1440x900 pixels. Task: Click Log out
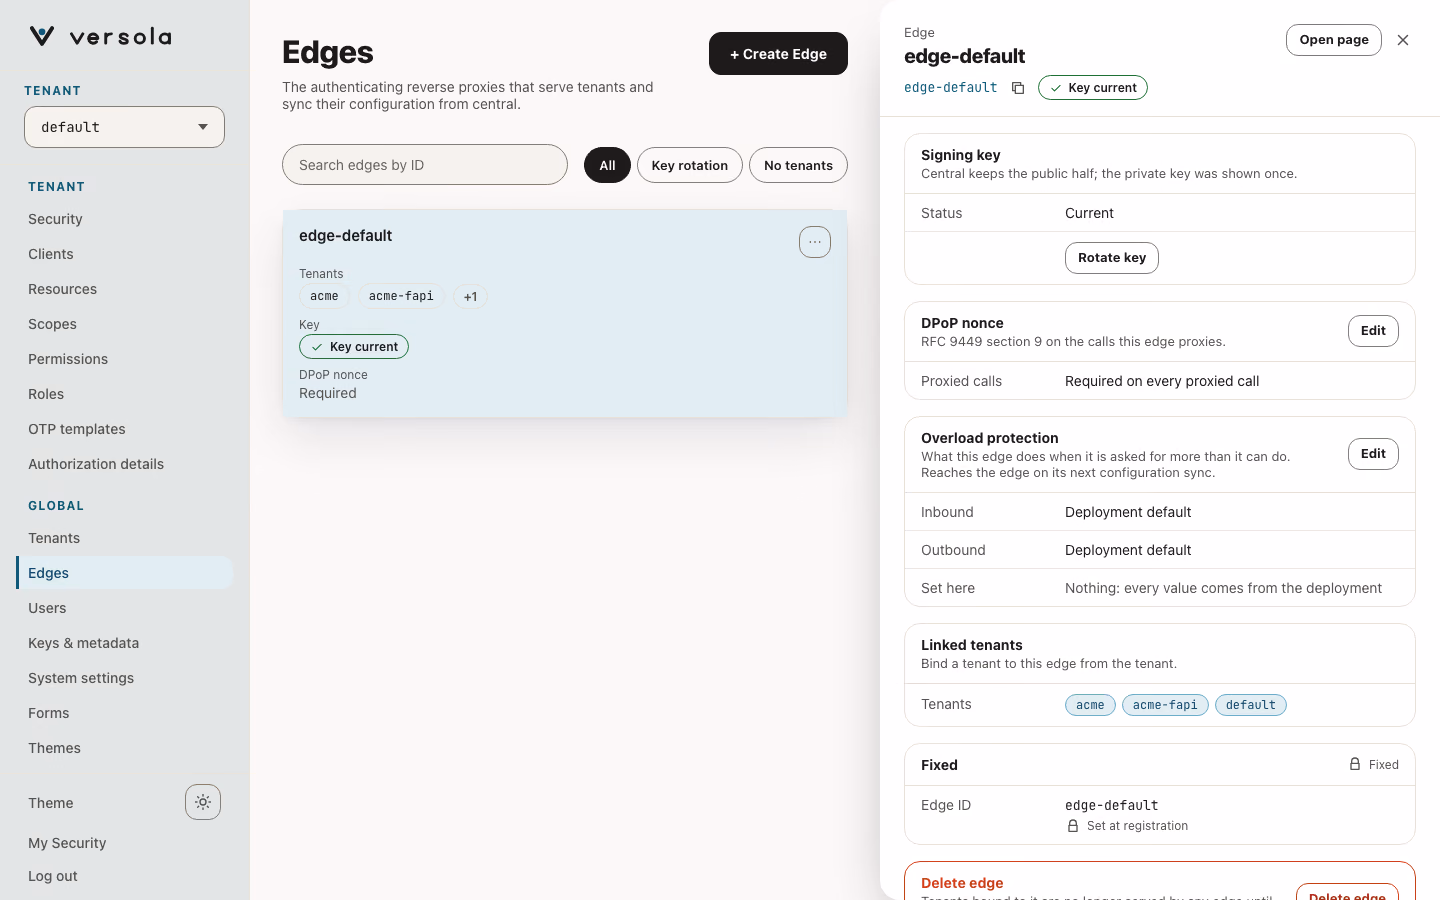[53, 876]
